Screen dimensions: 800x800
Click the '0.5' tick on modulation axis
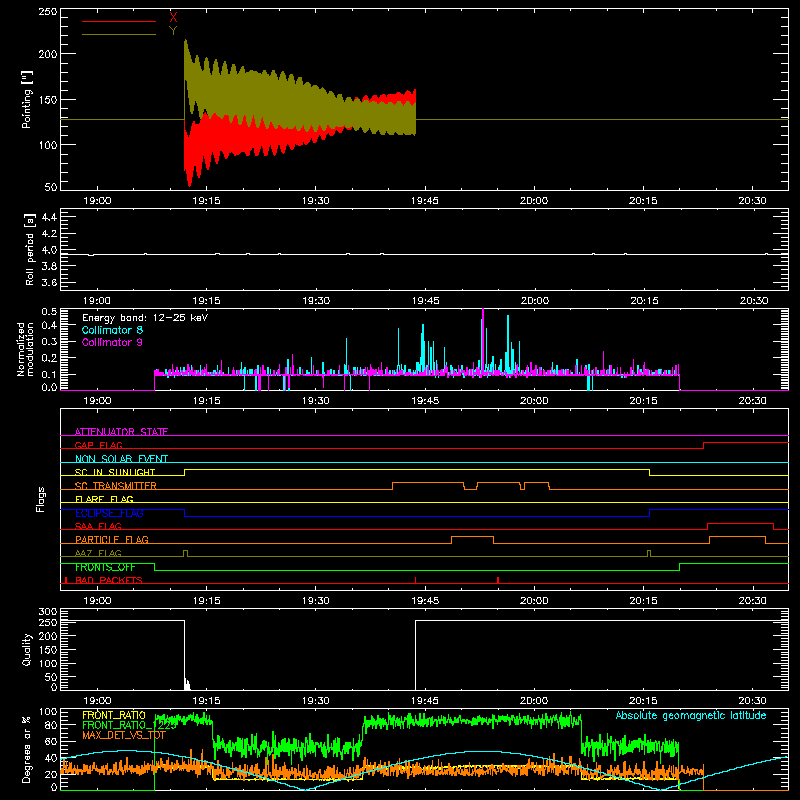pos(49,312)
